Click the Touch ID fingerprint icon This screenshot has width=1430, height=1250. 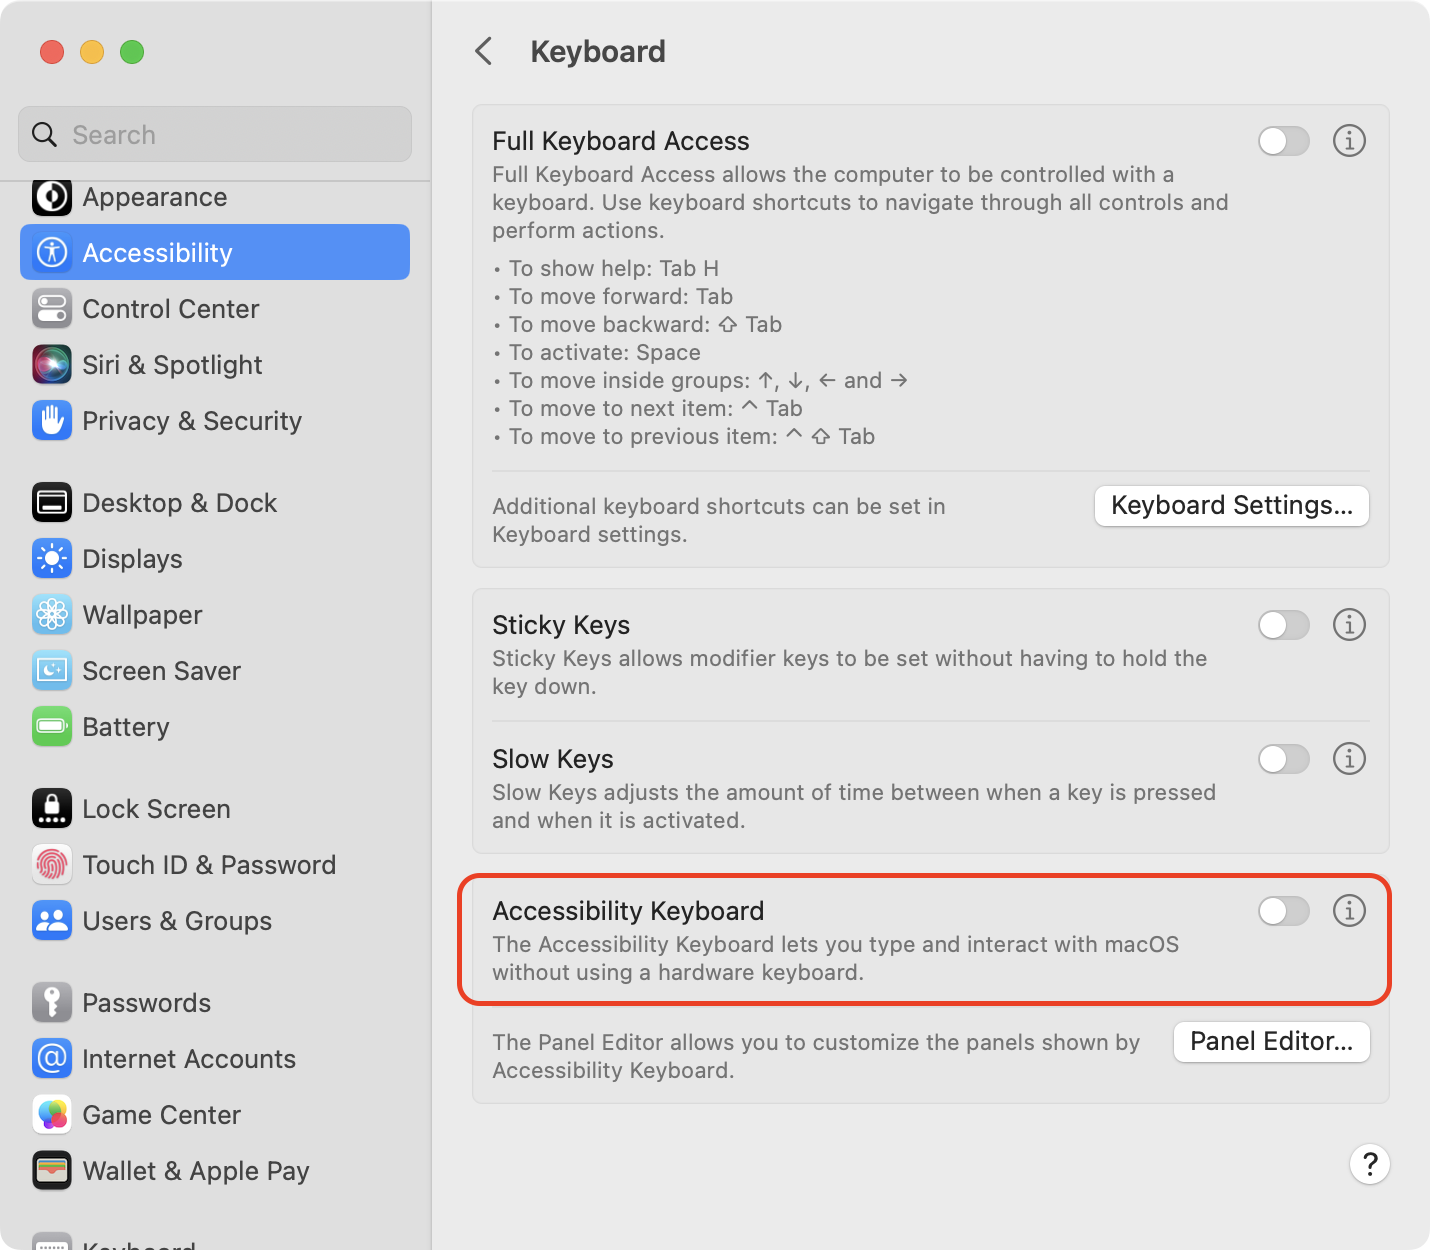tap(52, 865)
